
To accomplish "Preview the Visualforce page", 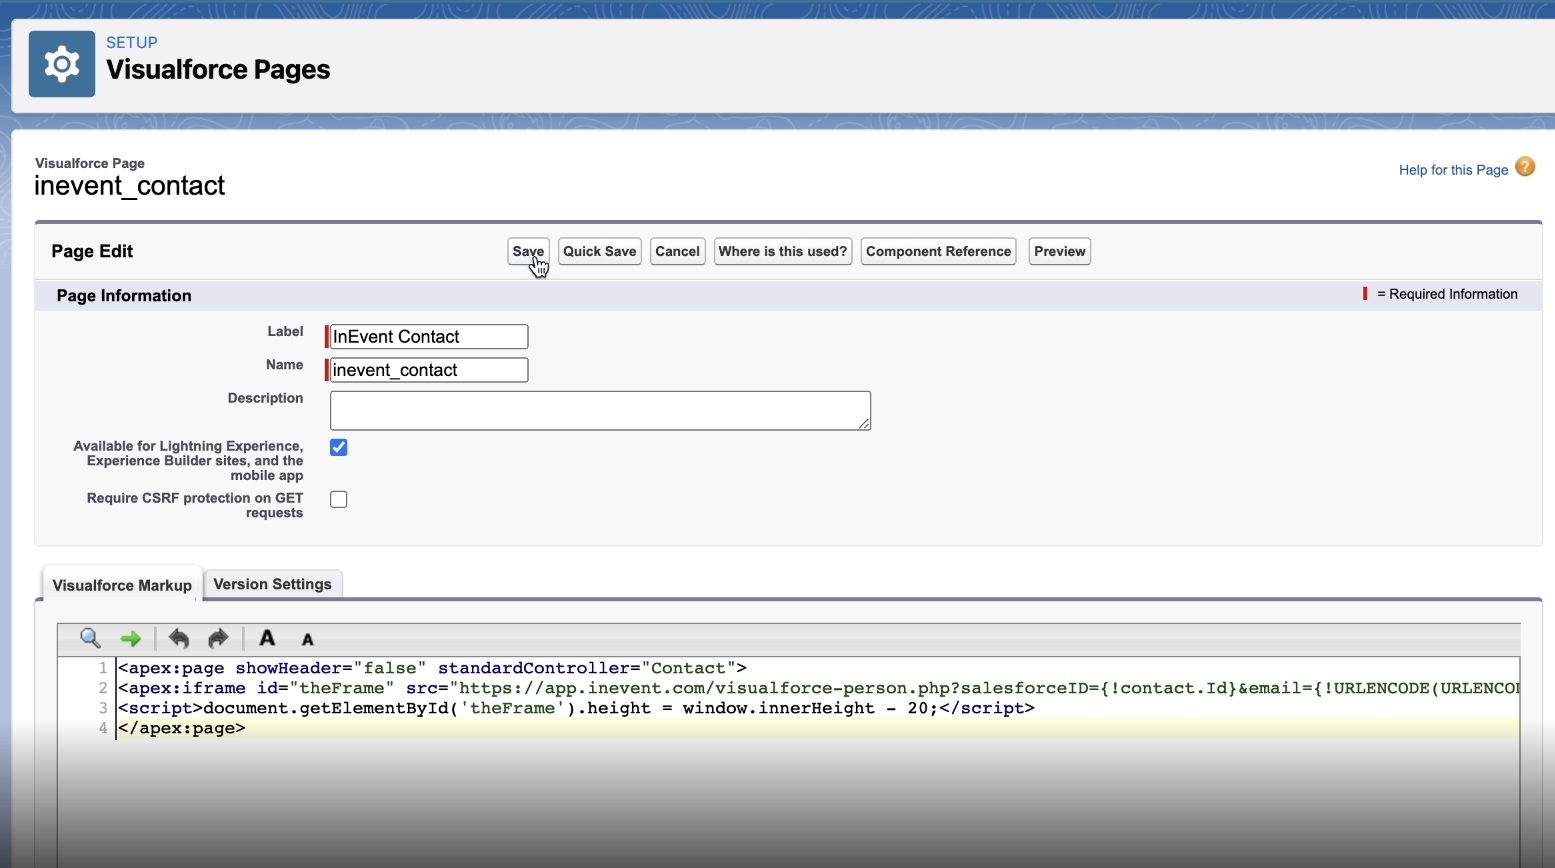I will (x=1060, y=251).
